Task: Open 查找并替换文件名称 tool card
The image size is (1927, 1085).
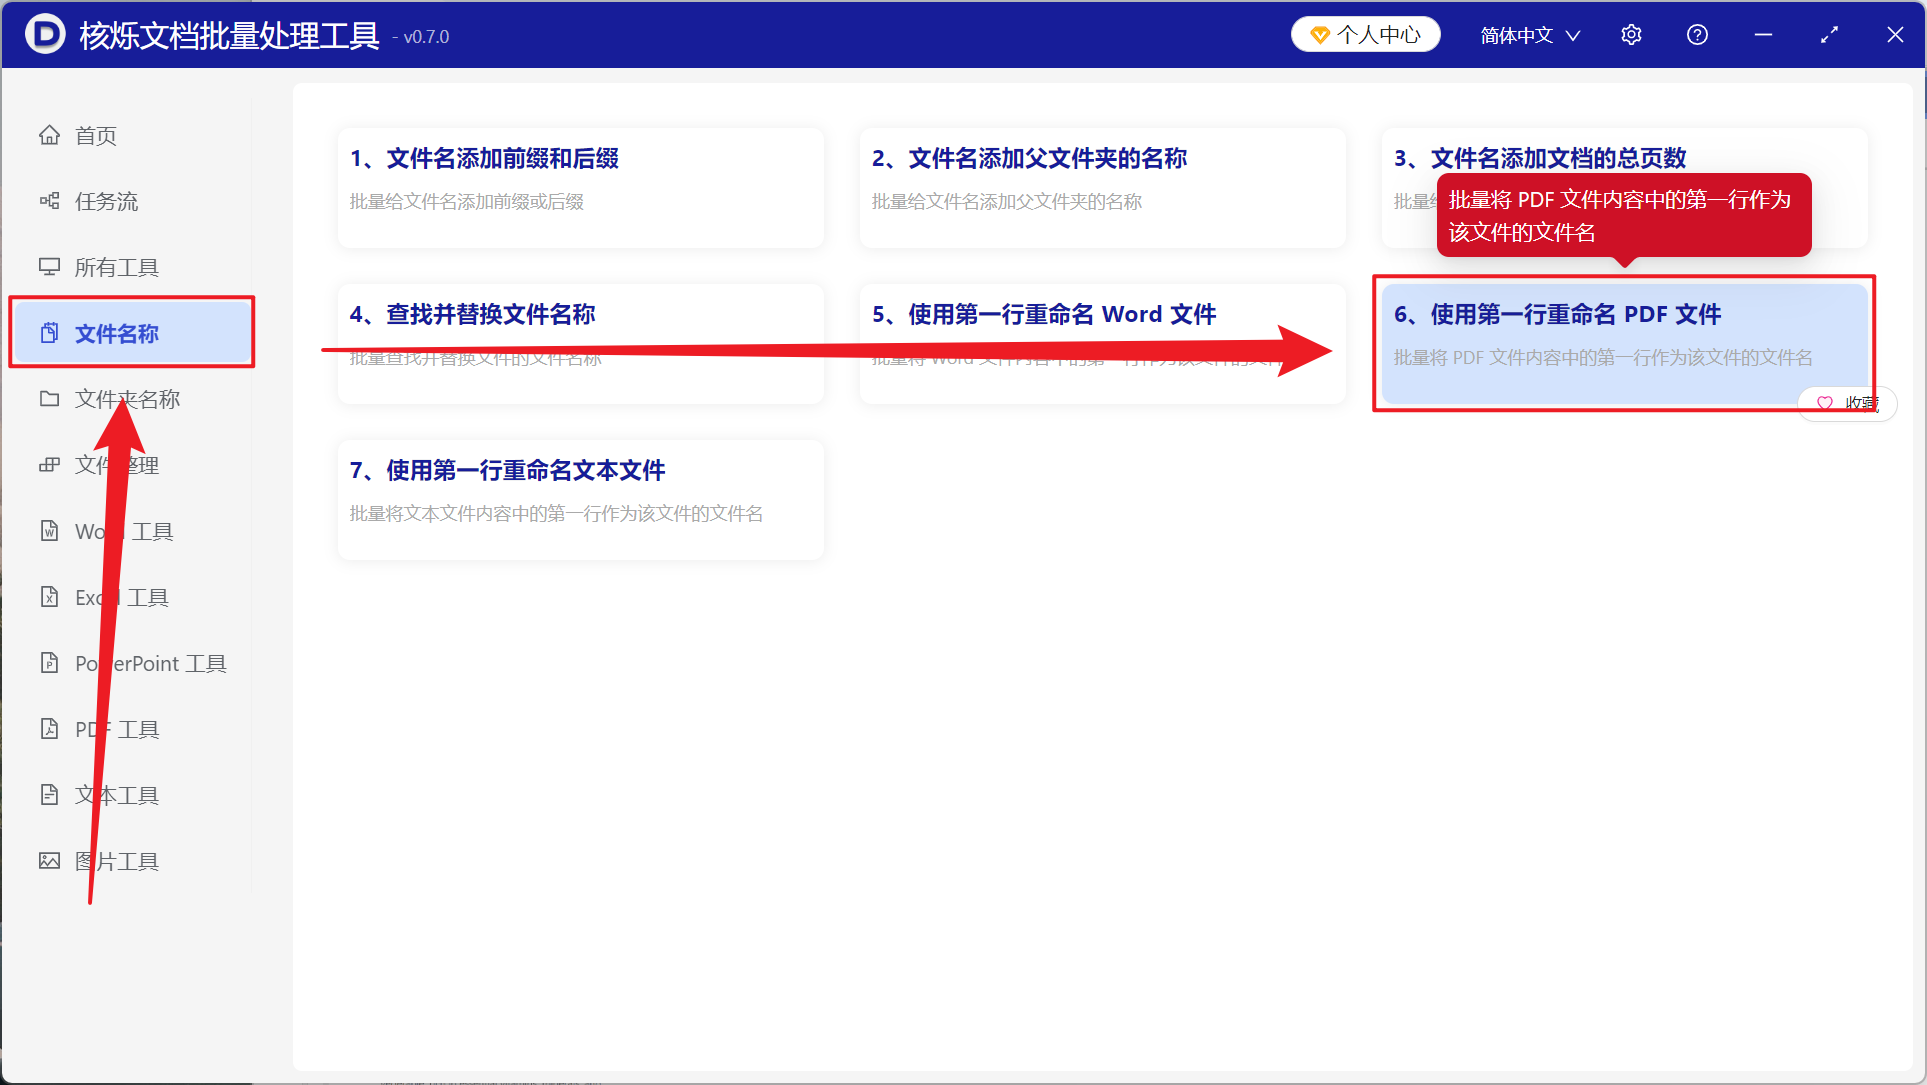Action: tap(581, 343)
